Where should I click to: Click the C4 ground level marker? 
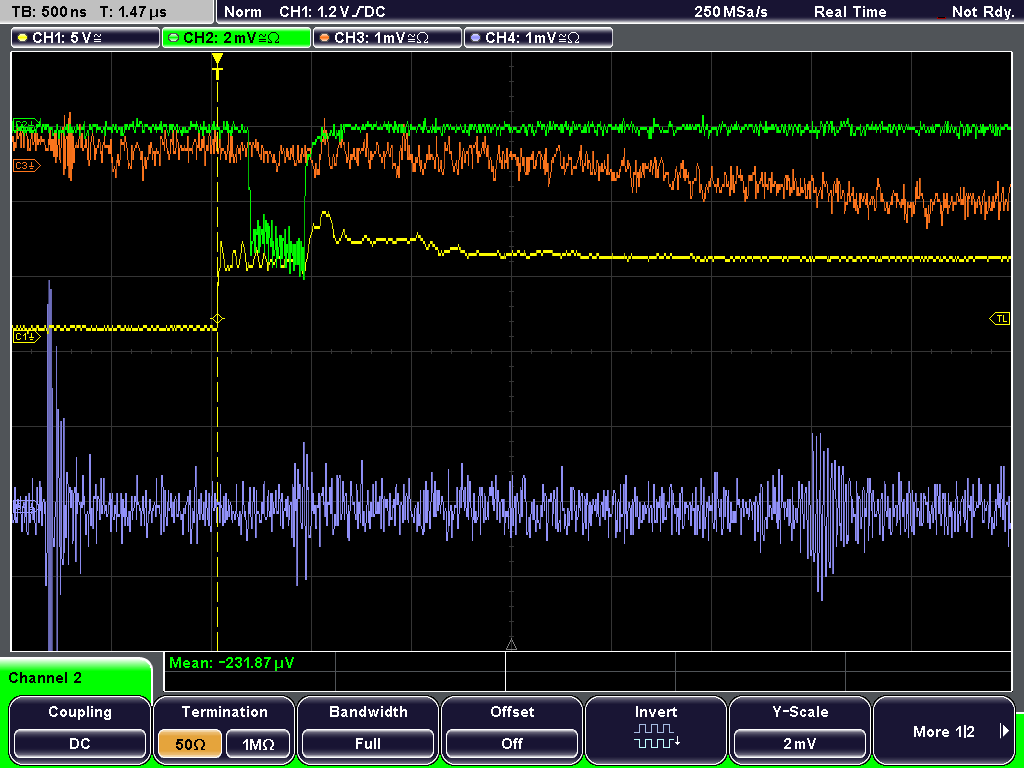25,507
